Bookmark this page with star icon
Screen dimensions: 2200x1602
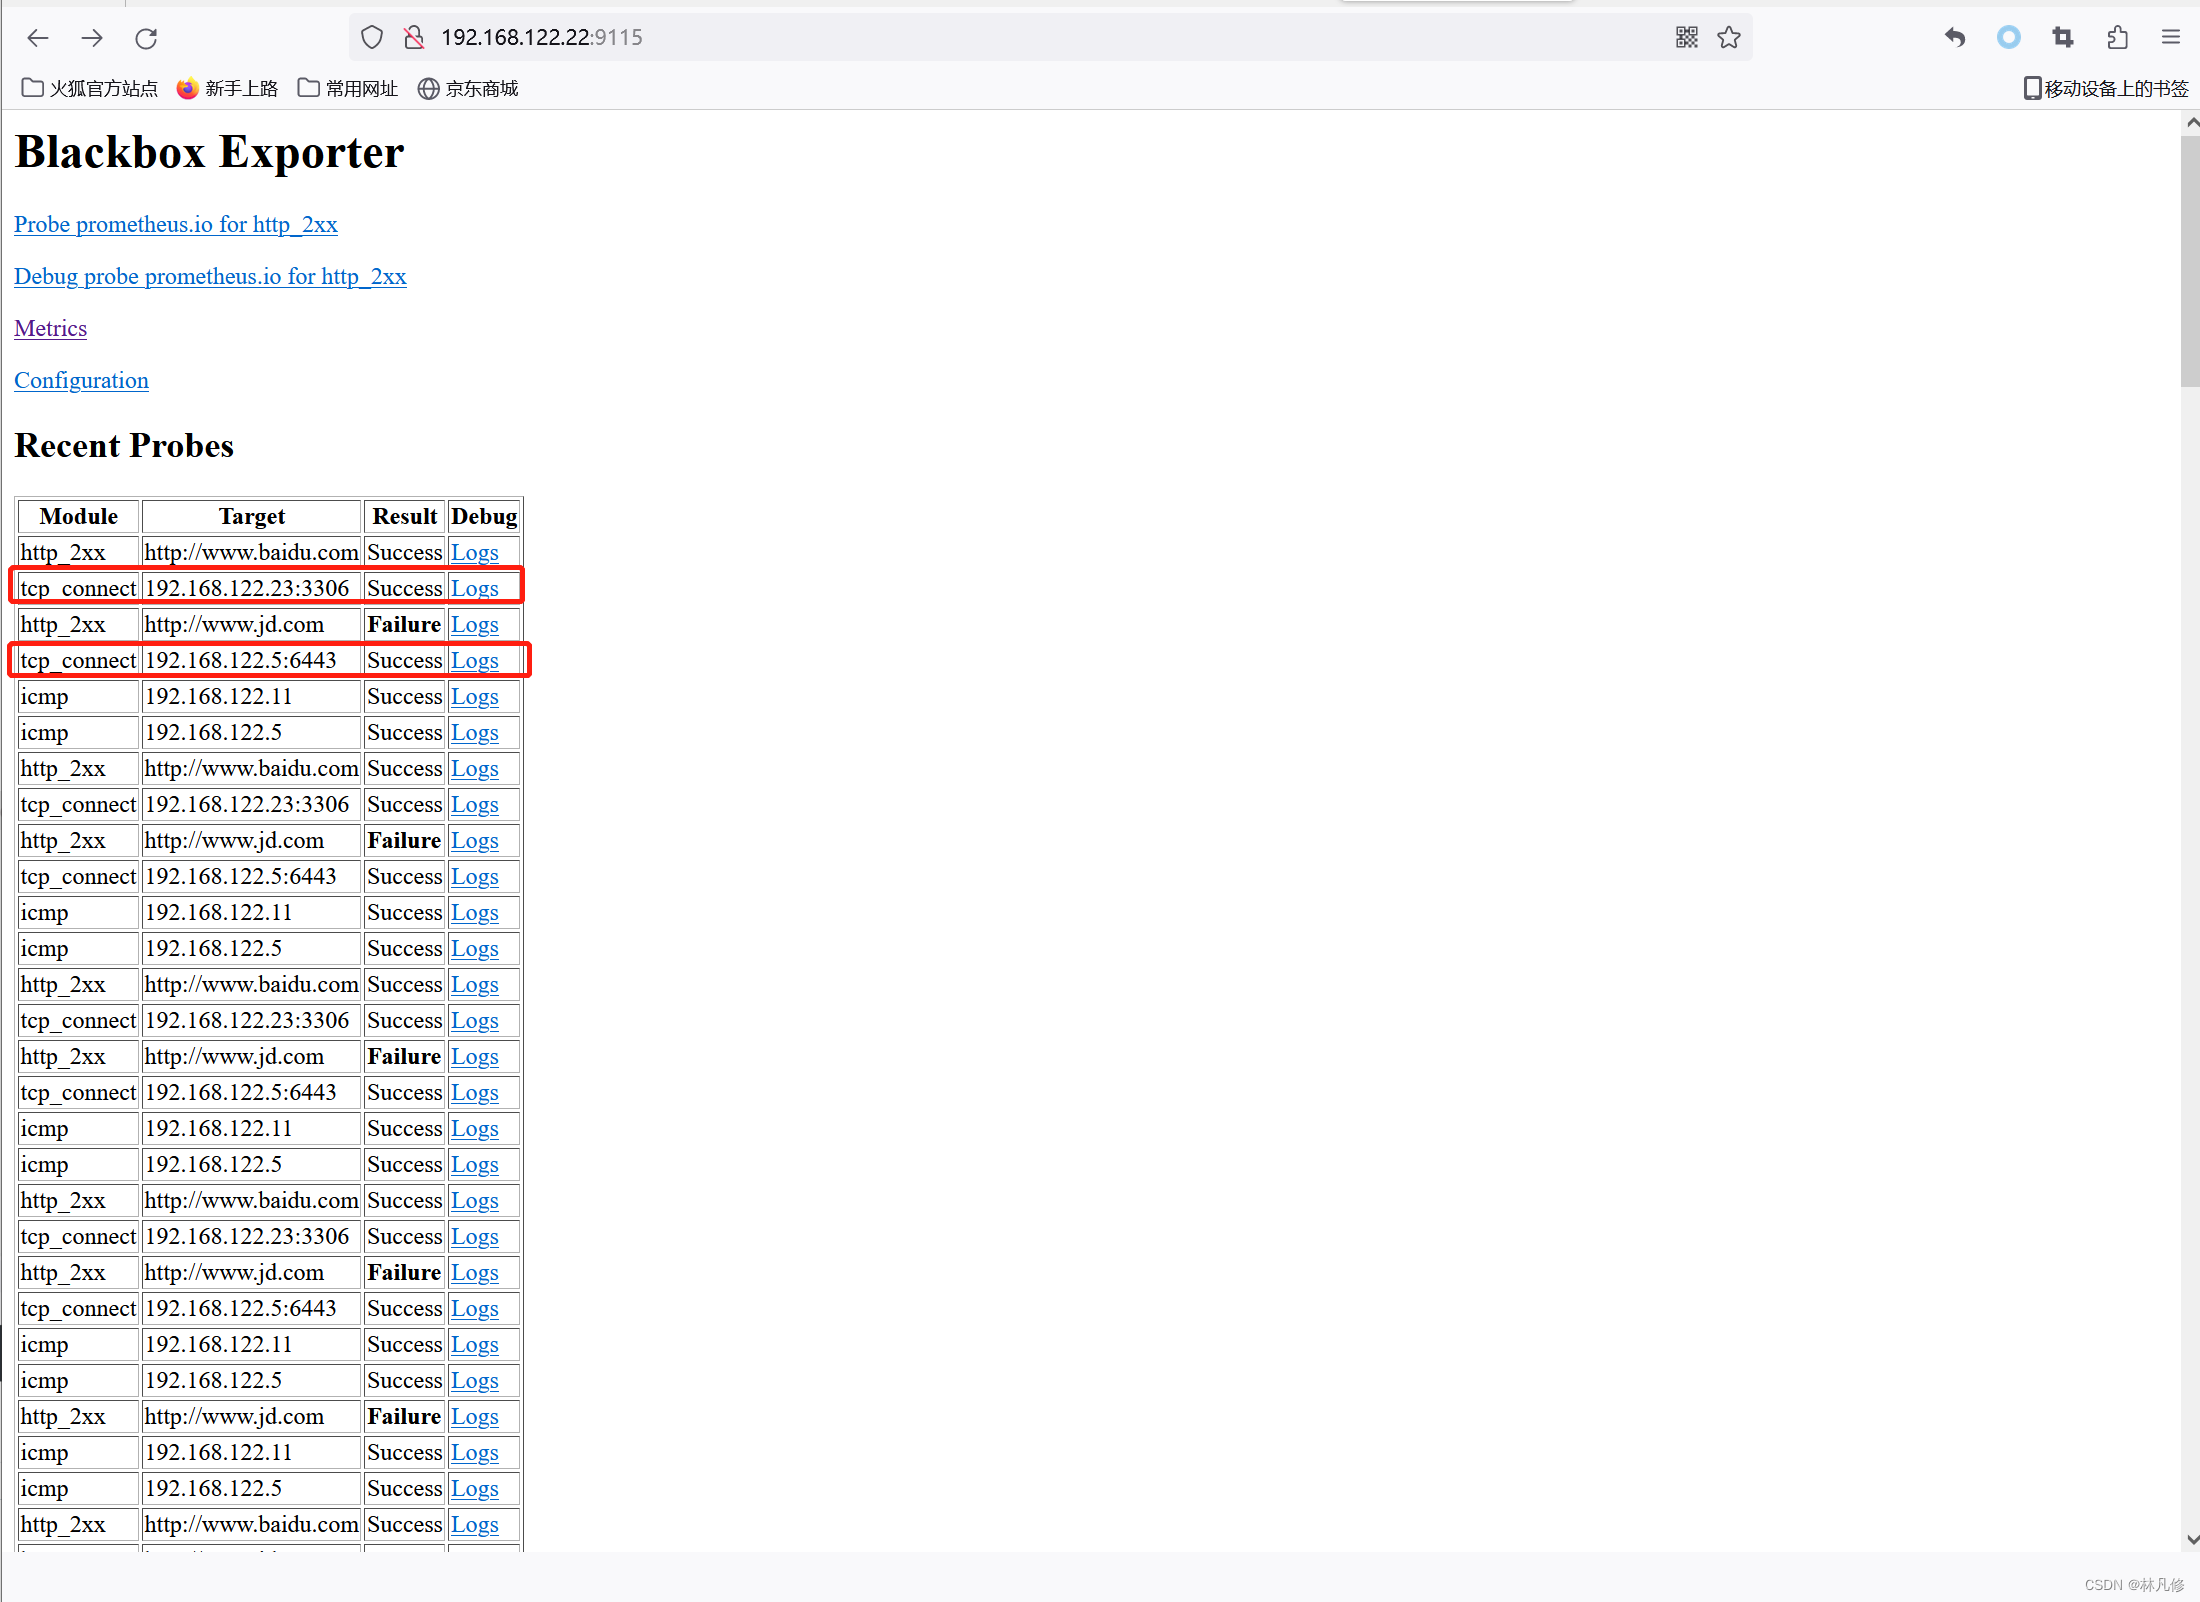(x=1729, y=38)
